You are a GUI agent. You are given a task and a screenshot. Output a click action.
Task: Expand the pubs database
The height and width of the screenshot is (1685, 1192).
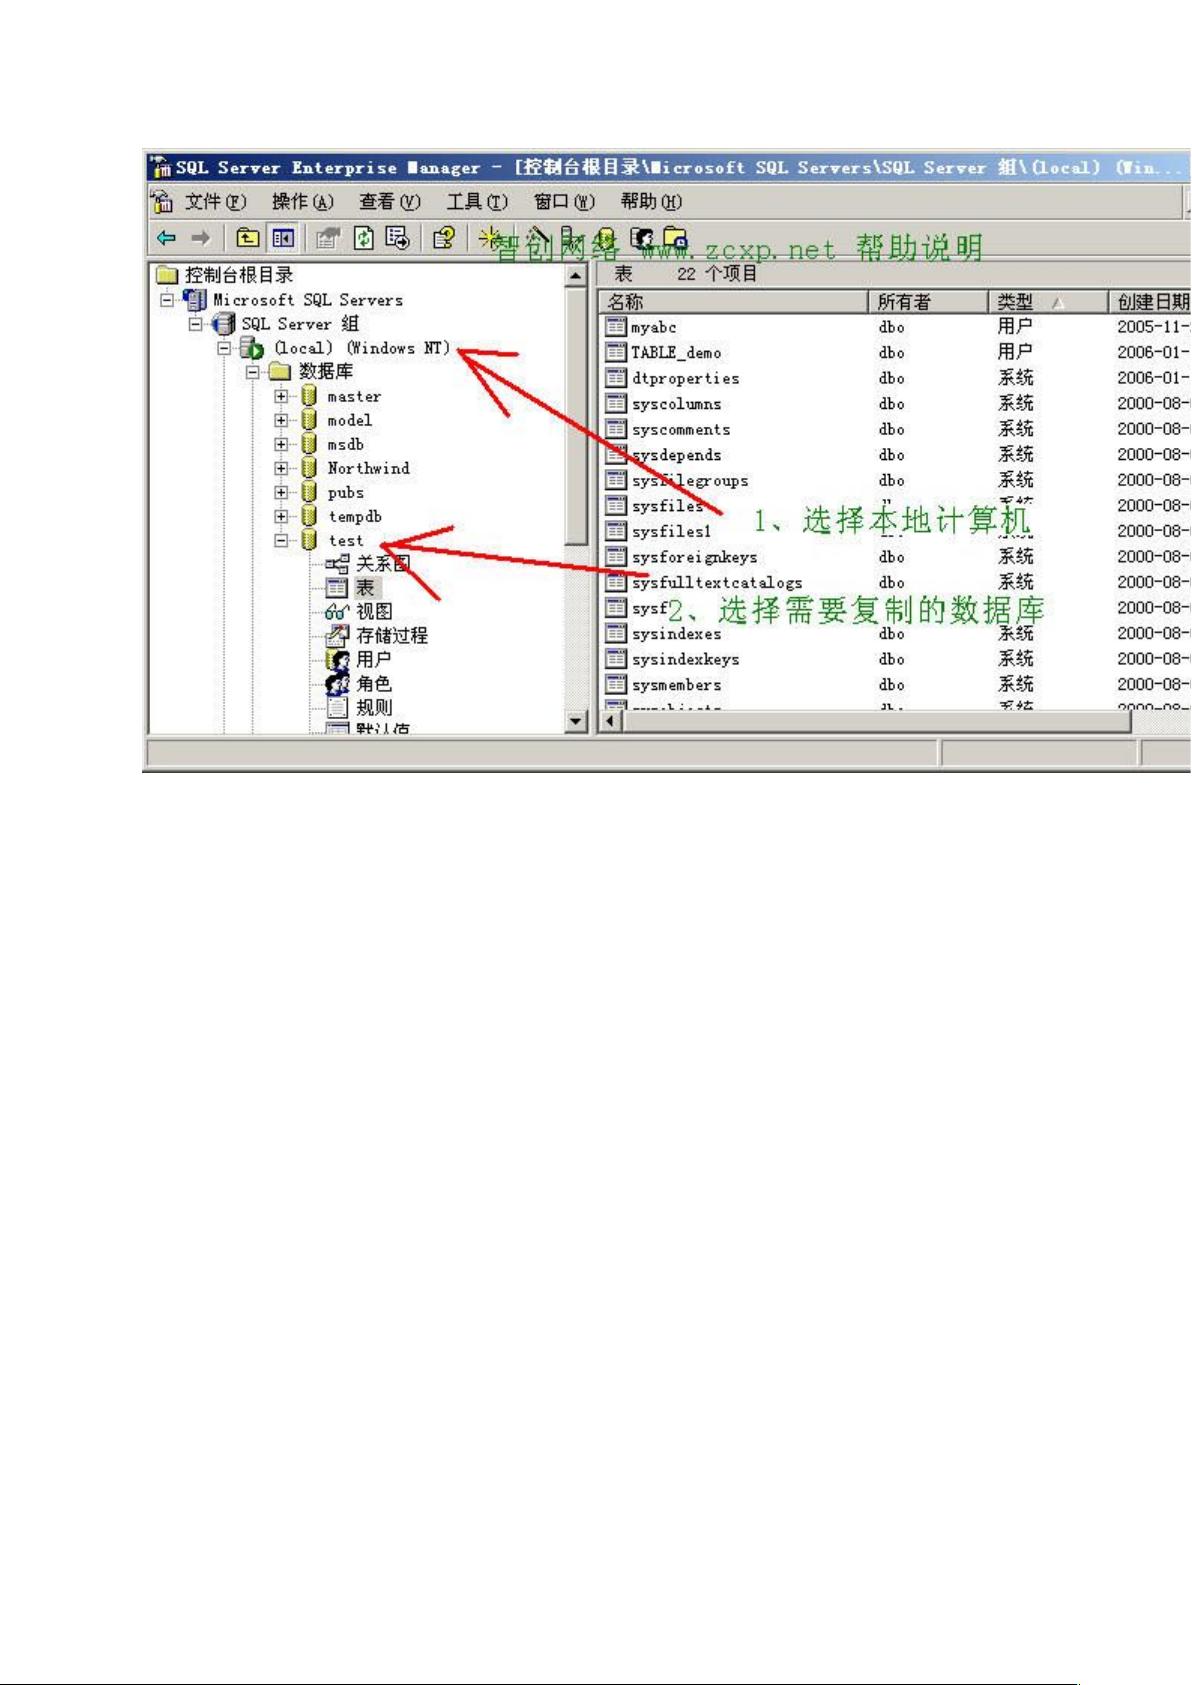[x=281, y=492]
